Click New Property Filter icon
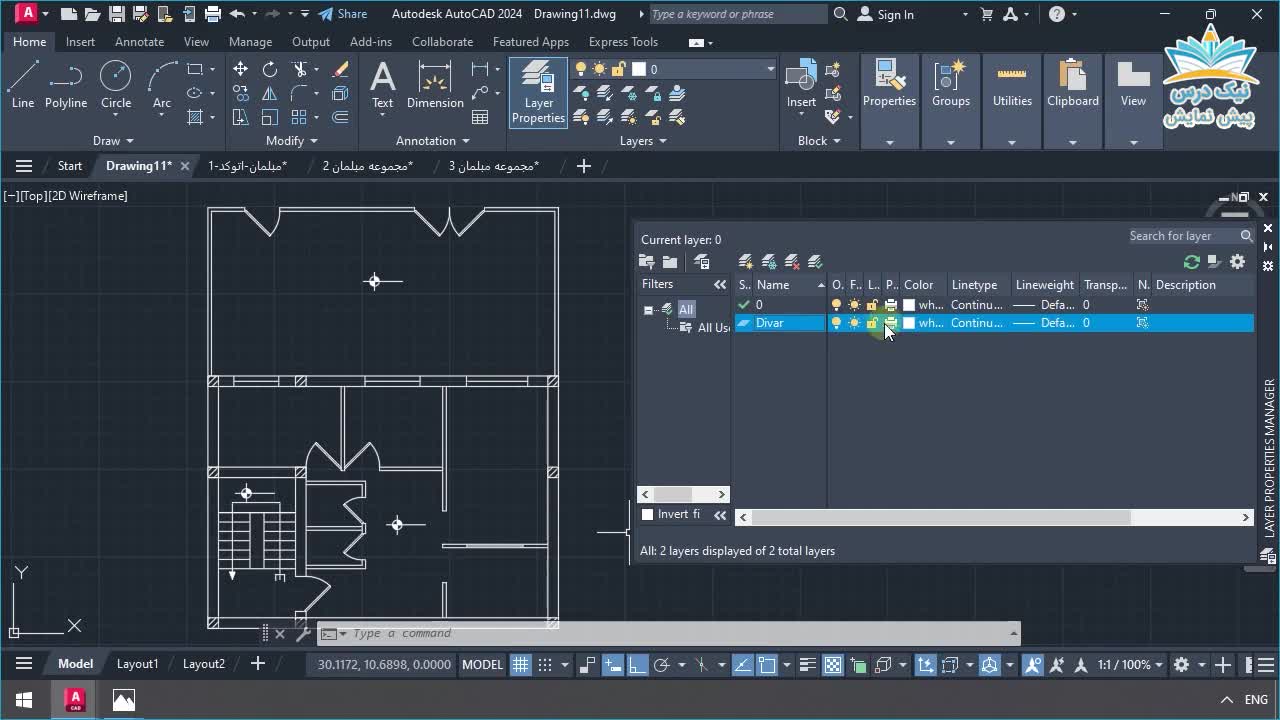The height and width of the screenshot is (720, 1280). coord(647,262)
